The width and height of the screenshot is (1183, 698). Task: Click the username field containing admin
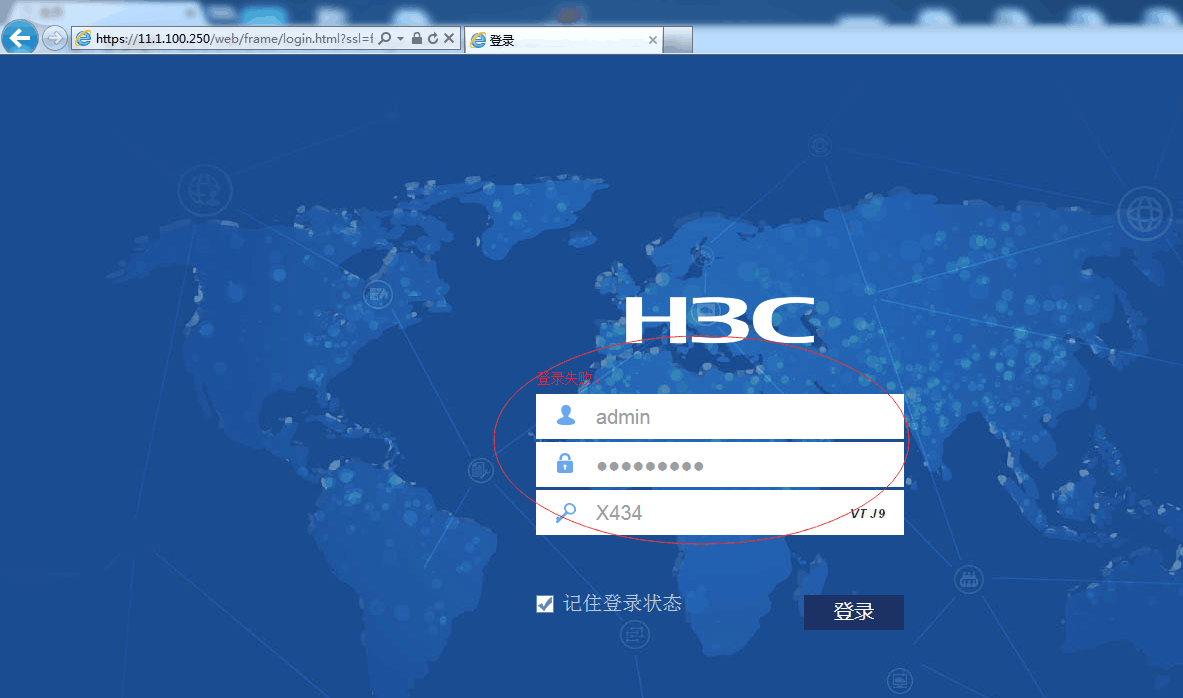click(720, 417)
